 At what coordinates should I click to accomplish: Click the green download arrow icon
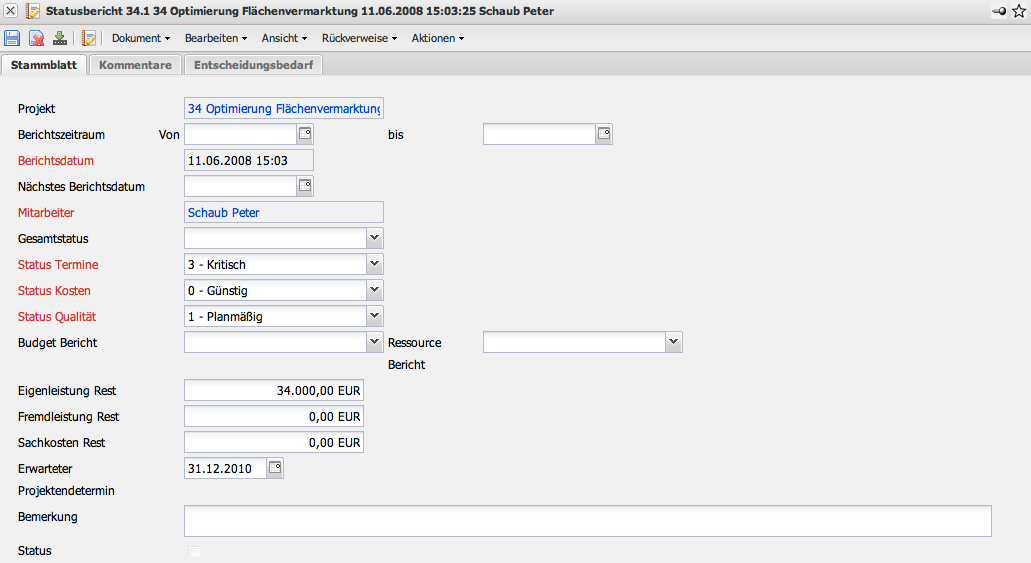[x=60, y=38]
